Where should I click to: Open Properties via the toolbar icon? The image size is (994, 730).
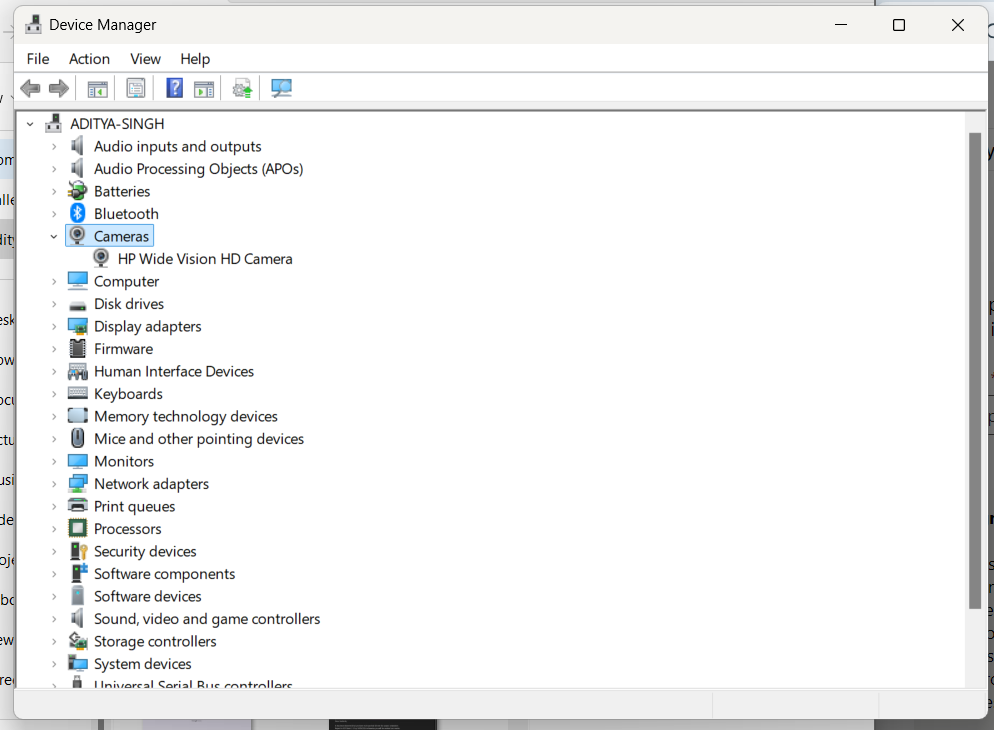(x=136, y=88)
